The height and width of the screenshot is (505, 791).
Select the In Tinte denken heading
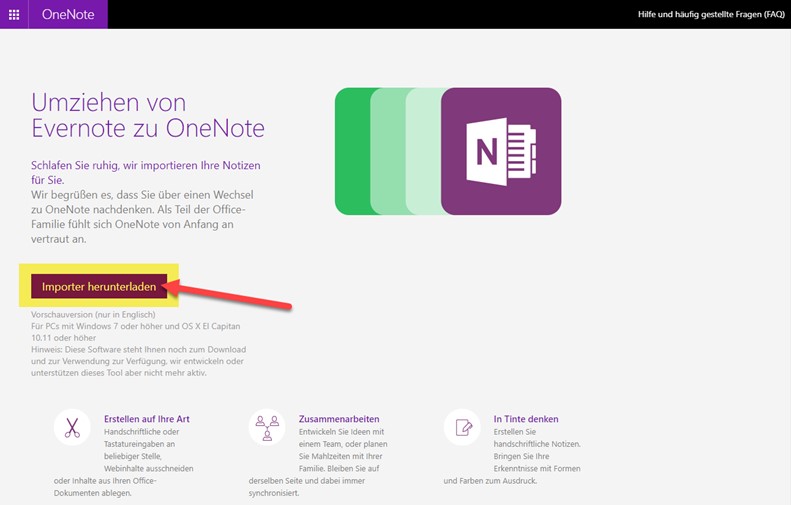click(526, 419)
